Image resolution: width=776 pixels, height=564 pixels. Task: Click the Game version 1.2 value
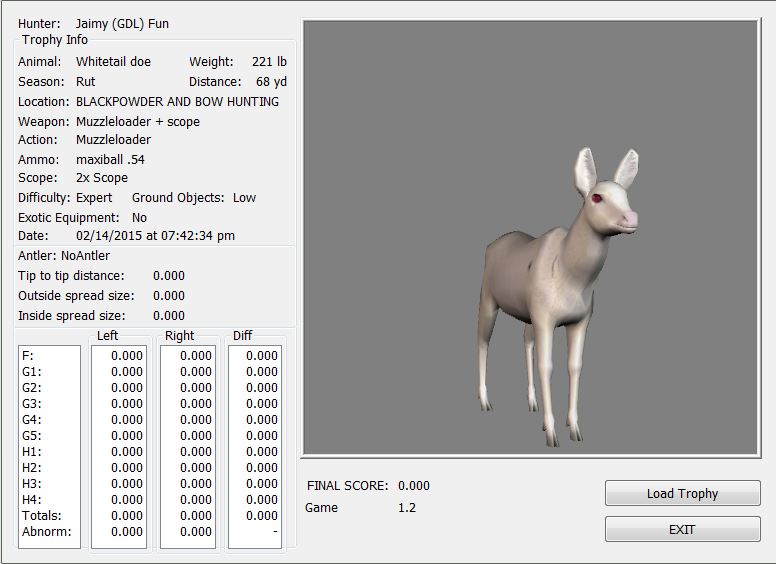[407, 507]
